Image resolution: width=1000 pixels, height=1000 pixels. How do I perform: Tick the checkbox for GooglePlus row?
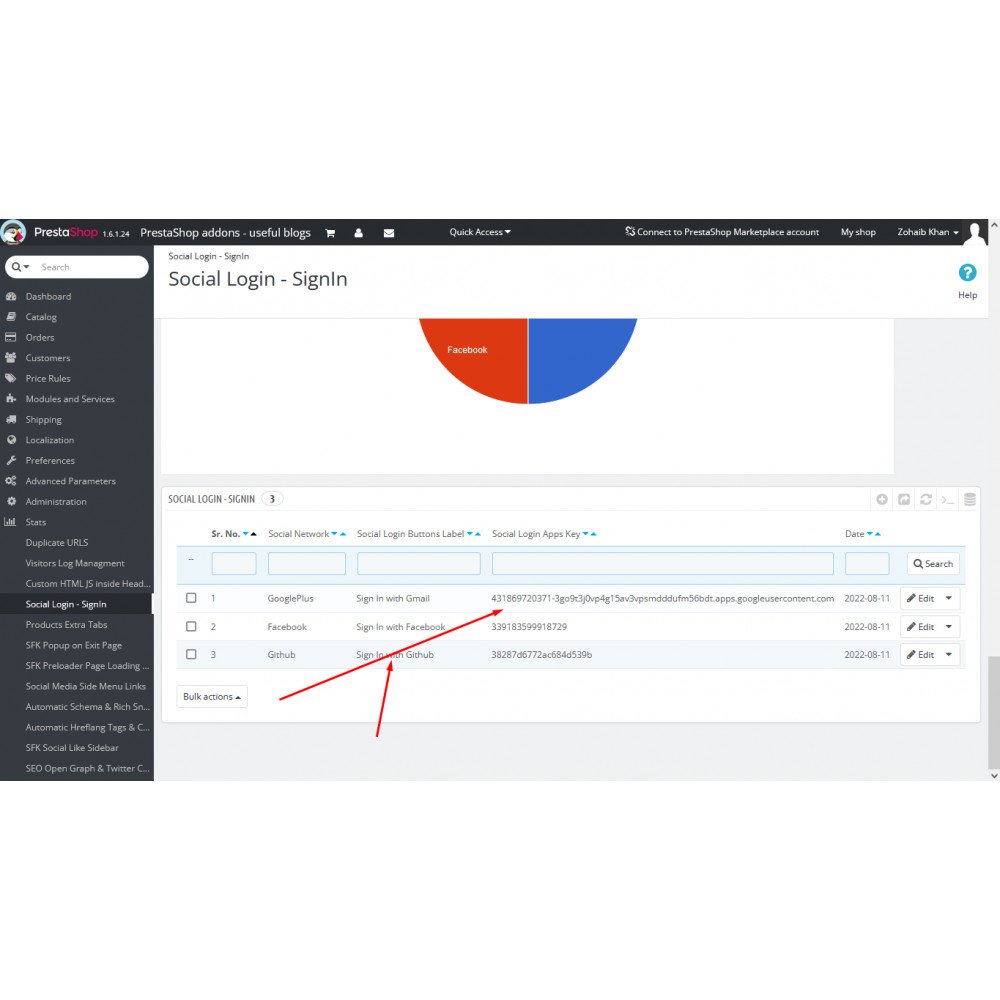point(191,598)
